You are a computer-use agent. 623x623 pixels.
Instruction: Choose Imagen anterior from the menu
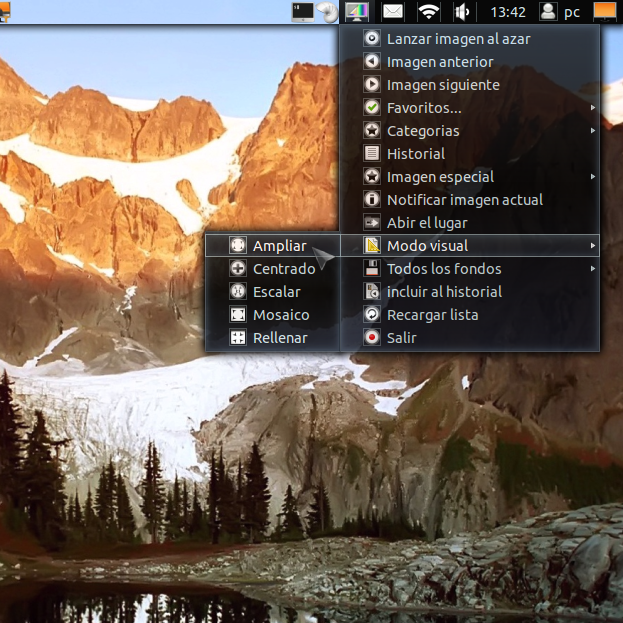[470, 62]
